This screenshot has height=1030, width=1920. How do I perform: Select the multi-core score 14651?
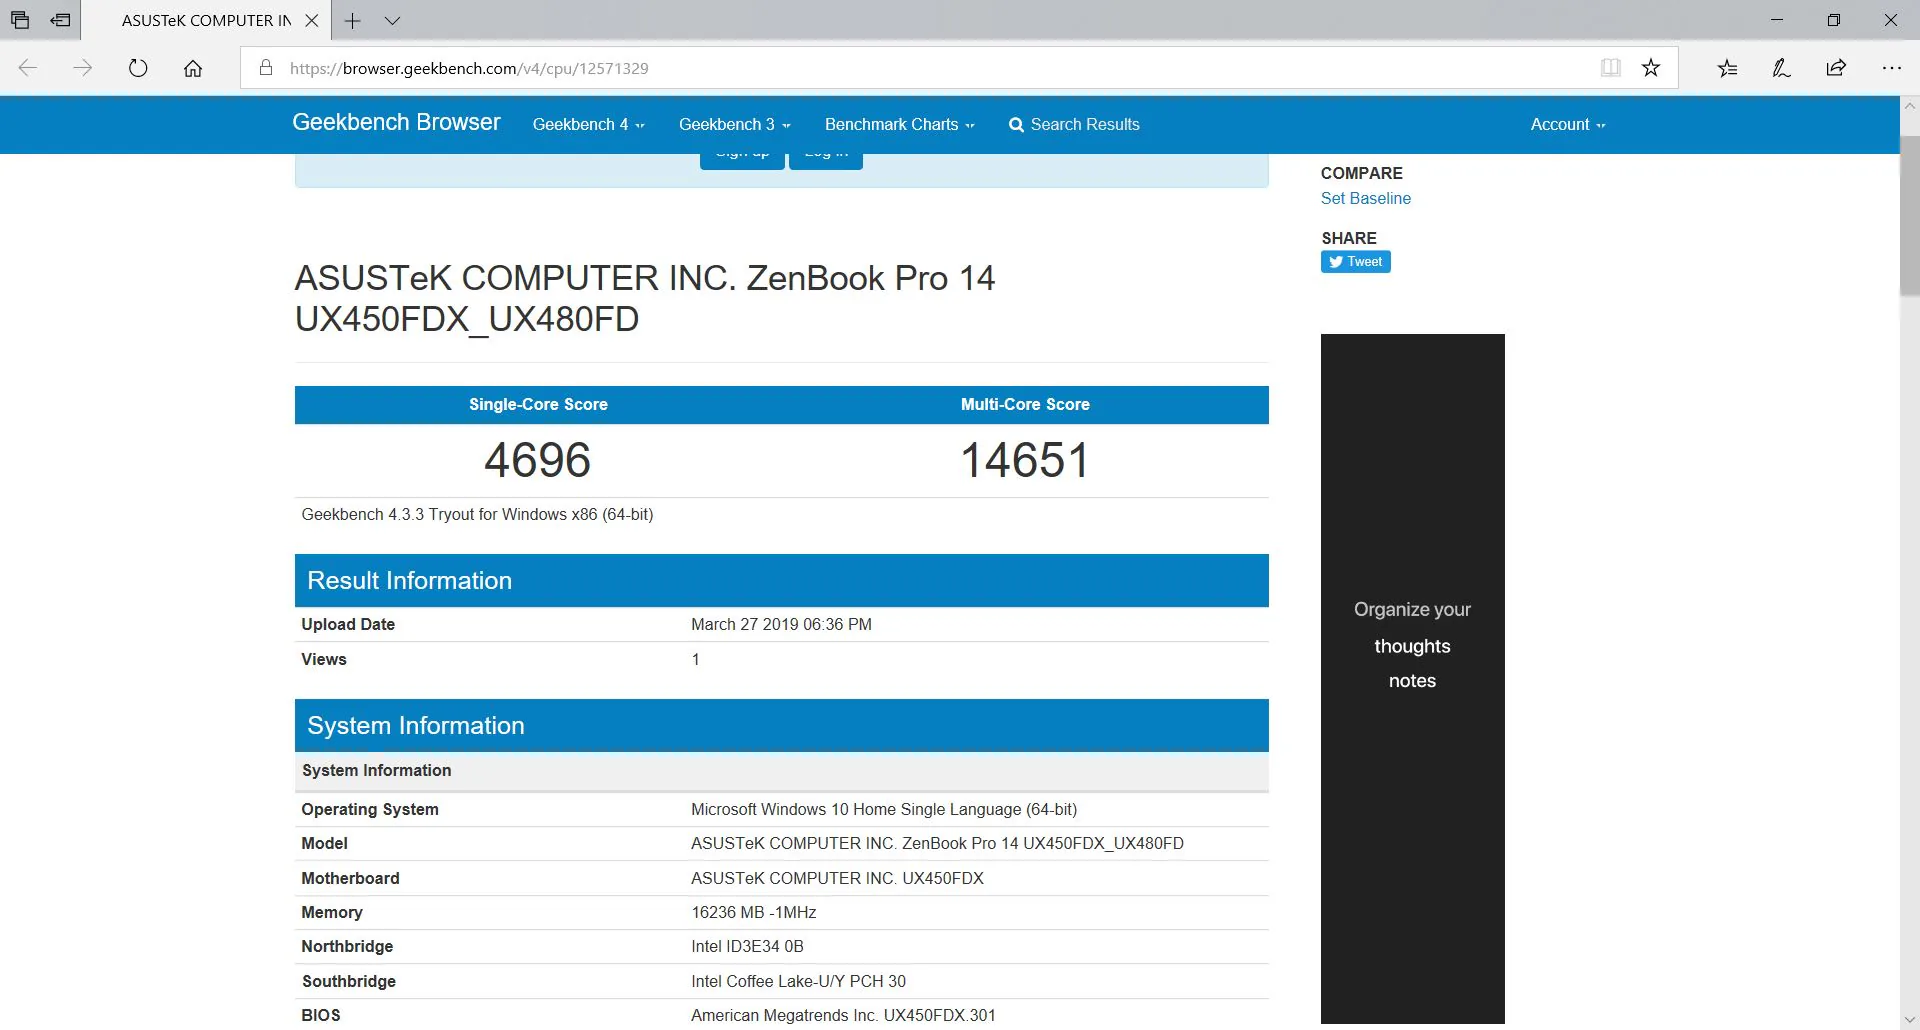1025,460
